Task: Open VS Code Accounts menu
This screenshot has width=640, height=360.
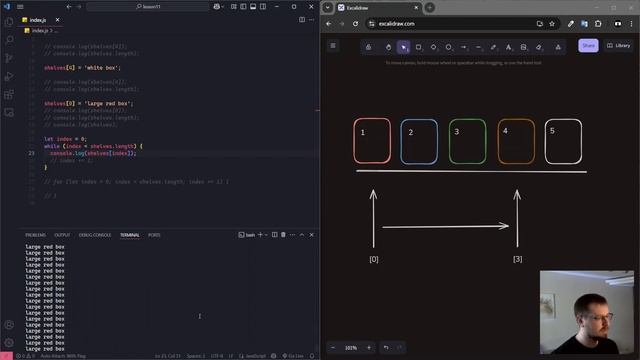Action: [x=9, y=325]
